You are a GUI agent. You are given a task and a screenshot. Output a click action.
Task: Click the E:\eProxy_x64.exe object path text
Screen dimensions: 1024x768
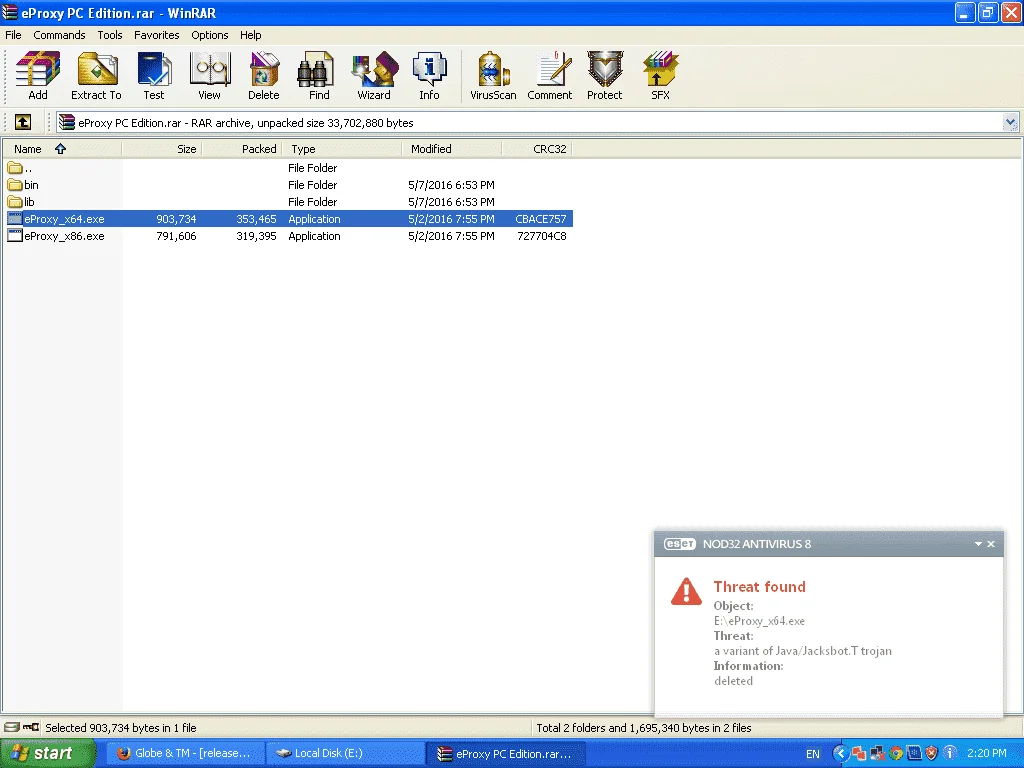tap(759, 620)
